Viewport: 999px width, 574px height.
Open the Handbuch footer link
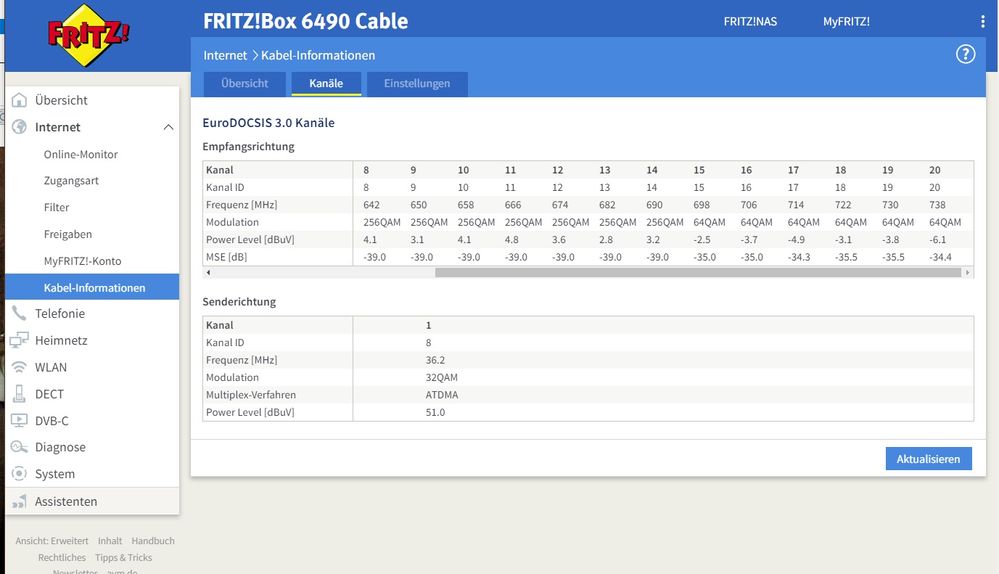153,541
